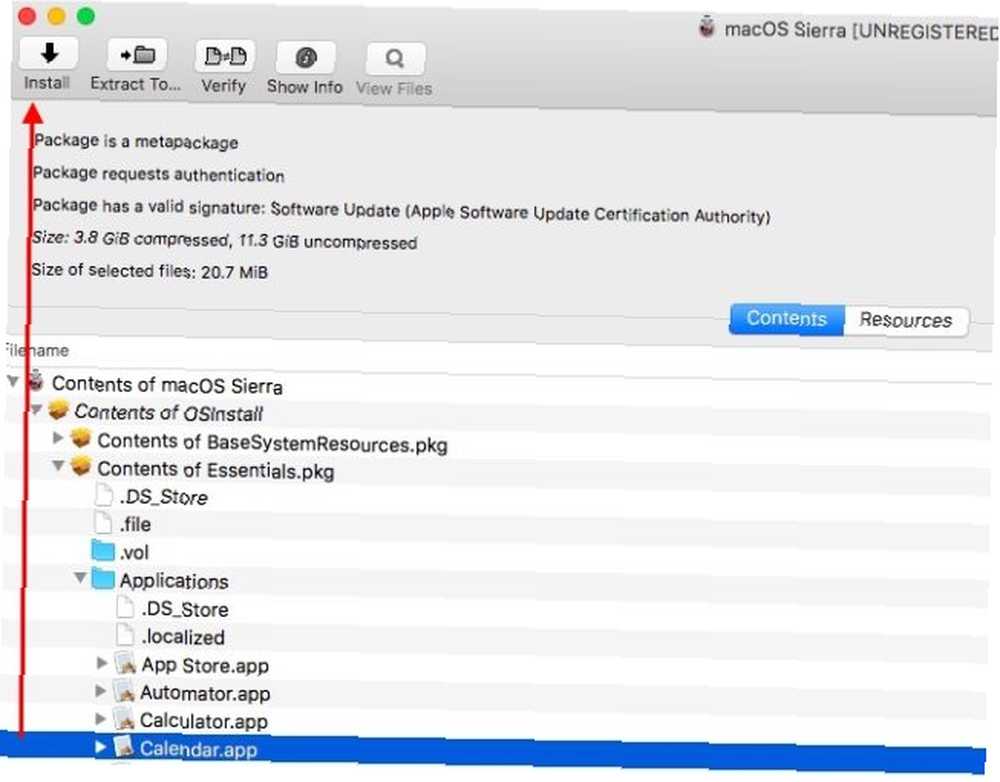Click the valid signature Software Update line
The image size is (1000, 782).
click(x=401, y=211)
